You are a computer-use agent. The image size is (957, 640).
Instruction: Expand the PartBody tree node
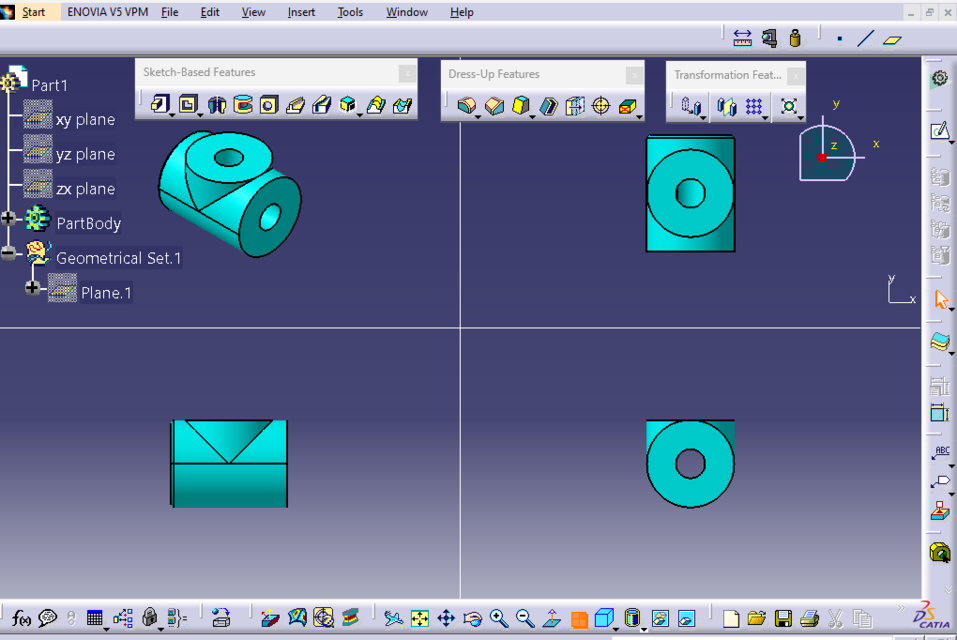(8, 218)
